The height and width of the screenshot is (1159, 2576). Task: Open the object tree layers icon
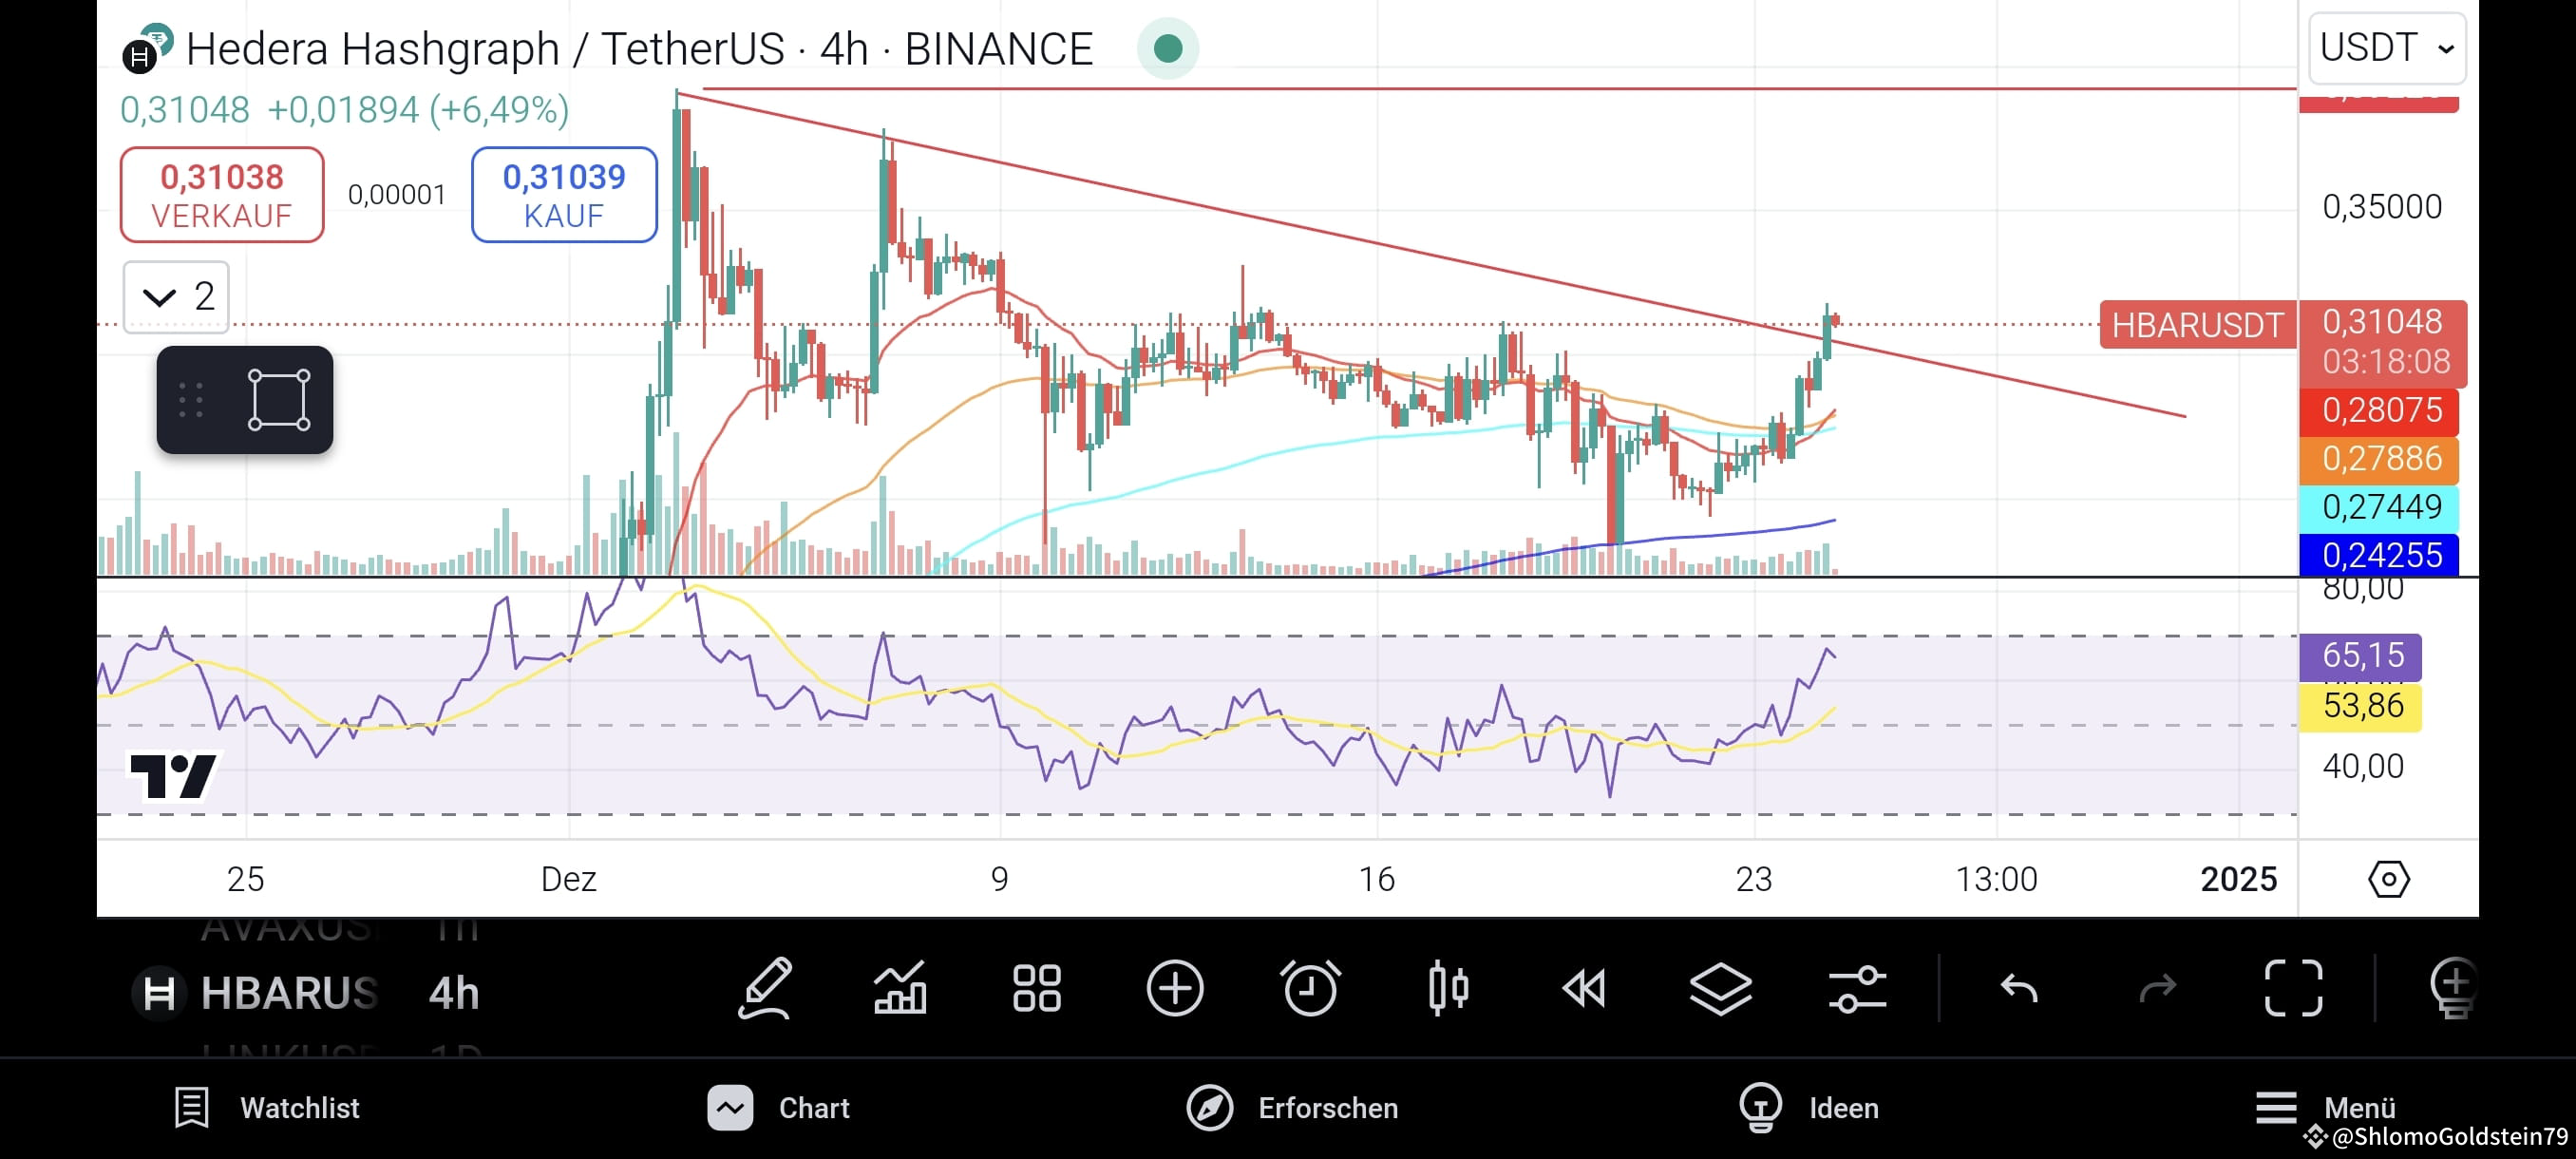tap(1721, 990)
